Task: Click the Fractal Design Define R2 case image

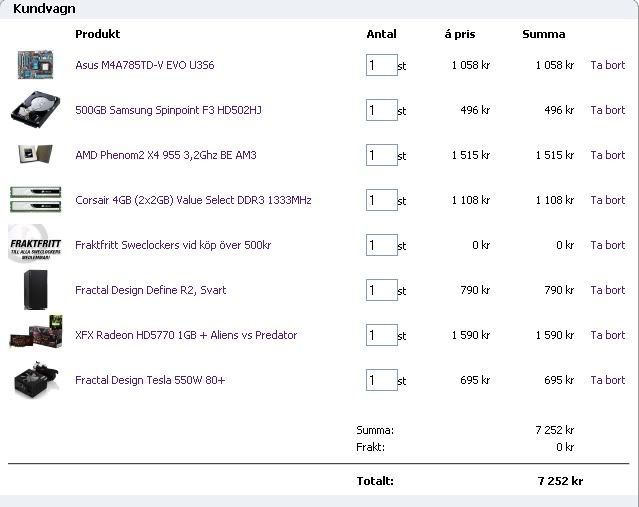Action: pyautogui.click(x=35, y=290)
